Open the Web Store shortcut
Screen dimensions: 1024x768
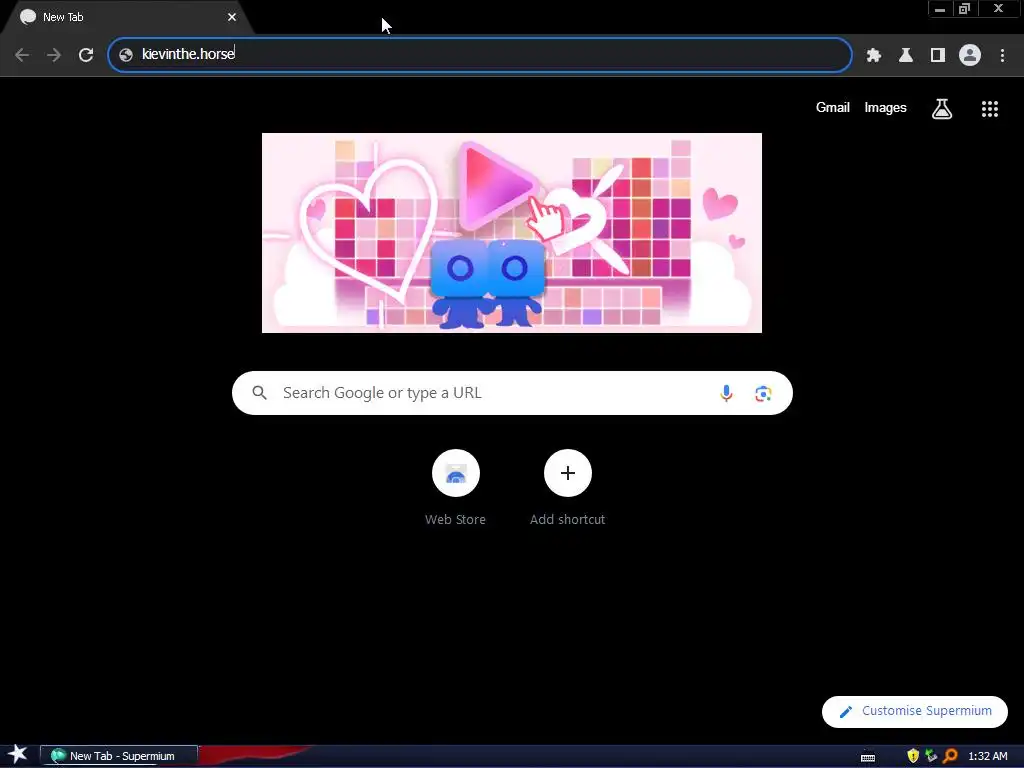[456, 488]
